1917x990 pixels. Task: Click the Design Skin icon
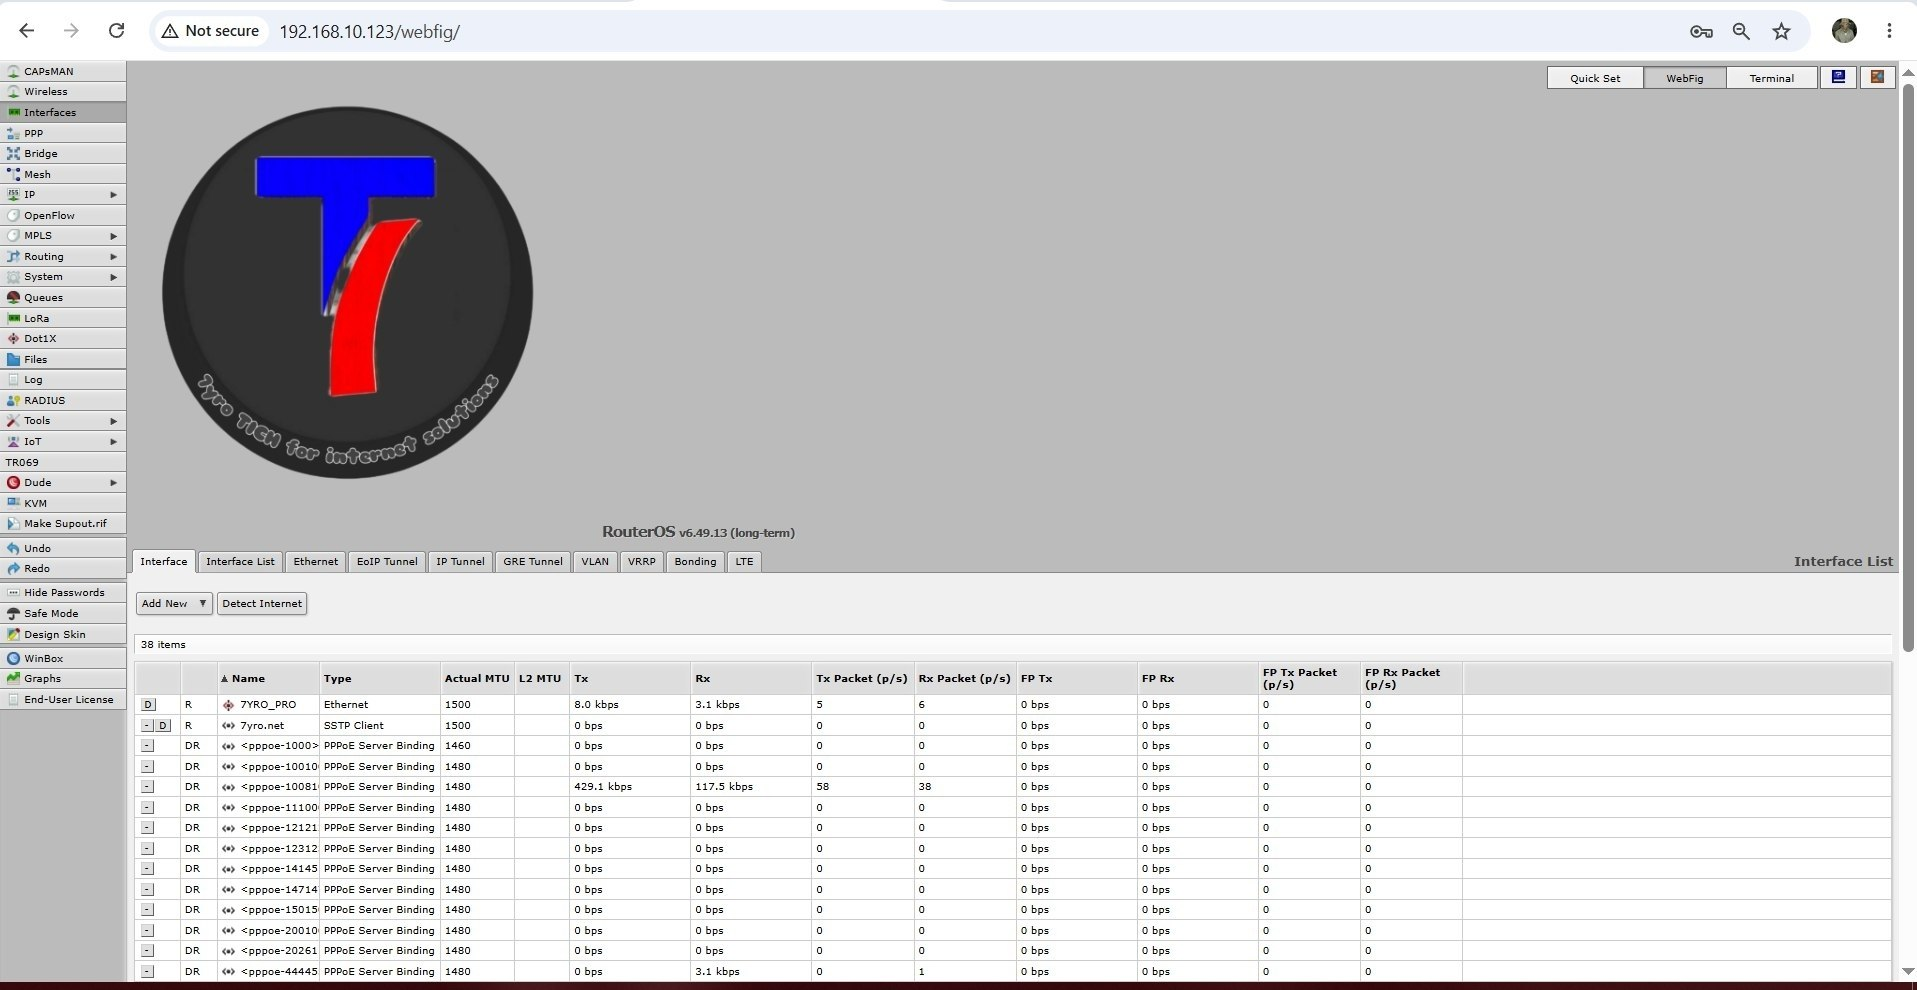click(x=13, y=635)
